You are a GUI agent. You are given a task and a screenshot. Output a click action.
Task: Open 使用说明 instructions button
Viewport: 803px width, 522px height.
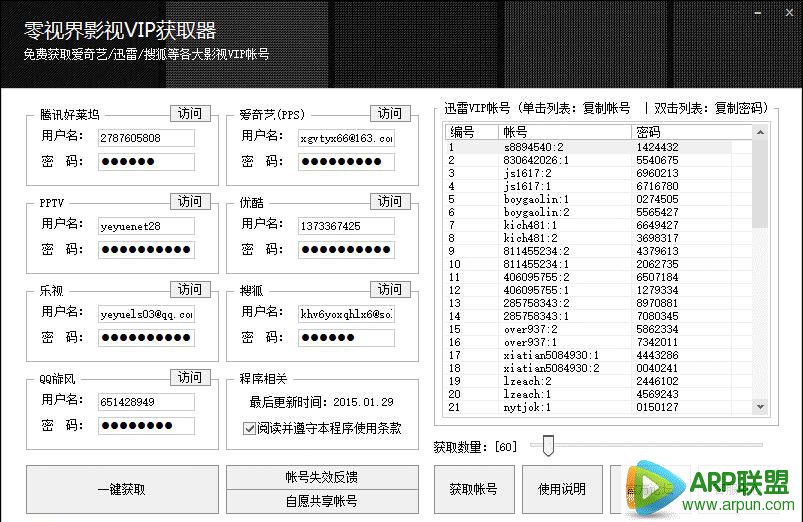(563, 489)
